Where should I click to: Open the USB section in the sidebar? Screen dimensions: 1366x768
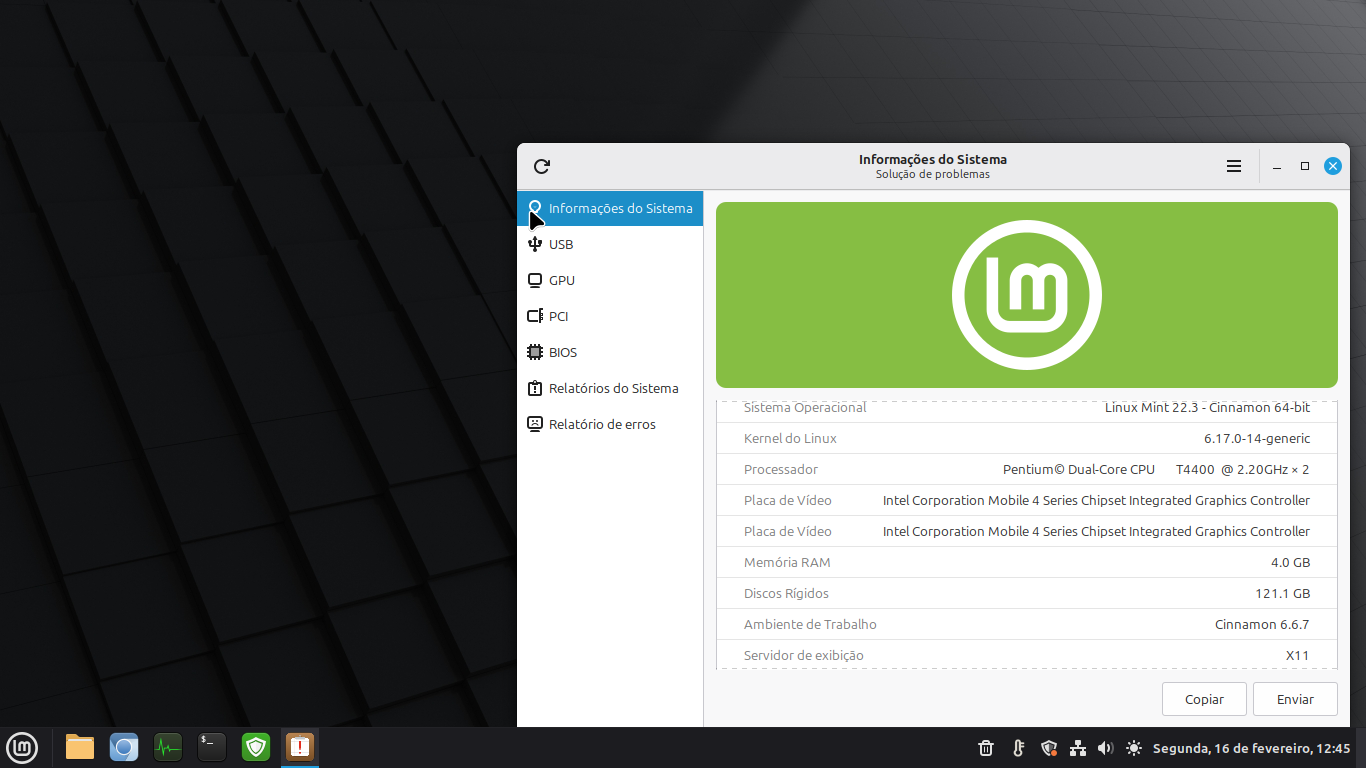(610, 244)
